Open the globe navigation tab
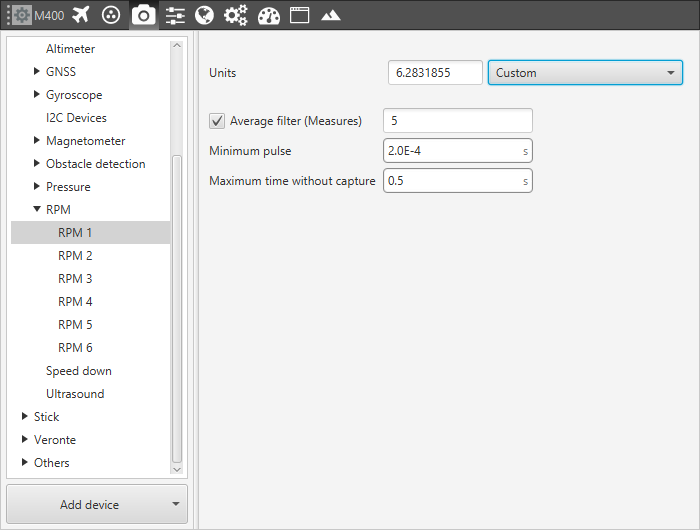 tap(204, 16)
